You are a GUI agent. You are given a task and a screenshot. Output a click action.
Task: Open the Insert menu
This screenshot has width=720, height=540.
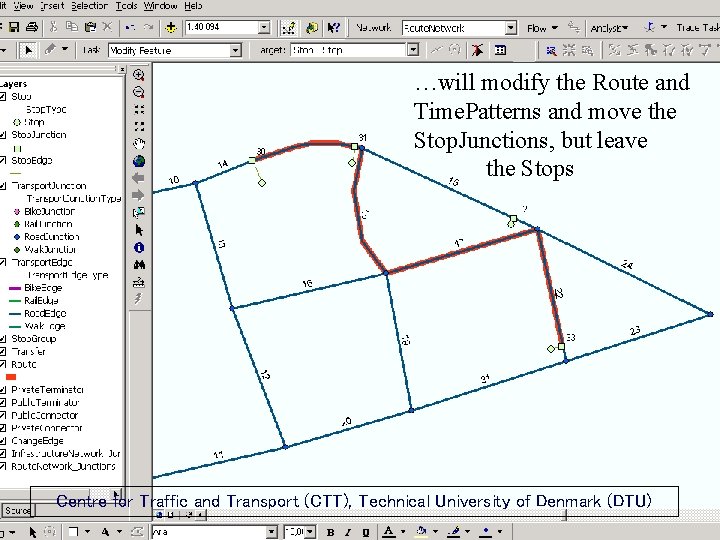pos(52,6)
